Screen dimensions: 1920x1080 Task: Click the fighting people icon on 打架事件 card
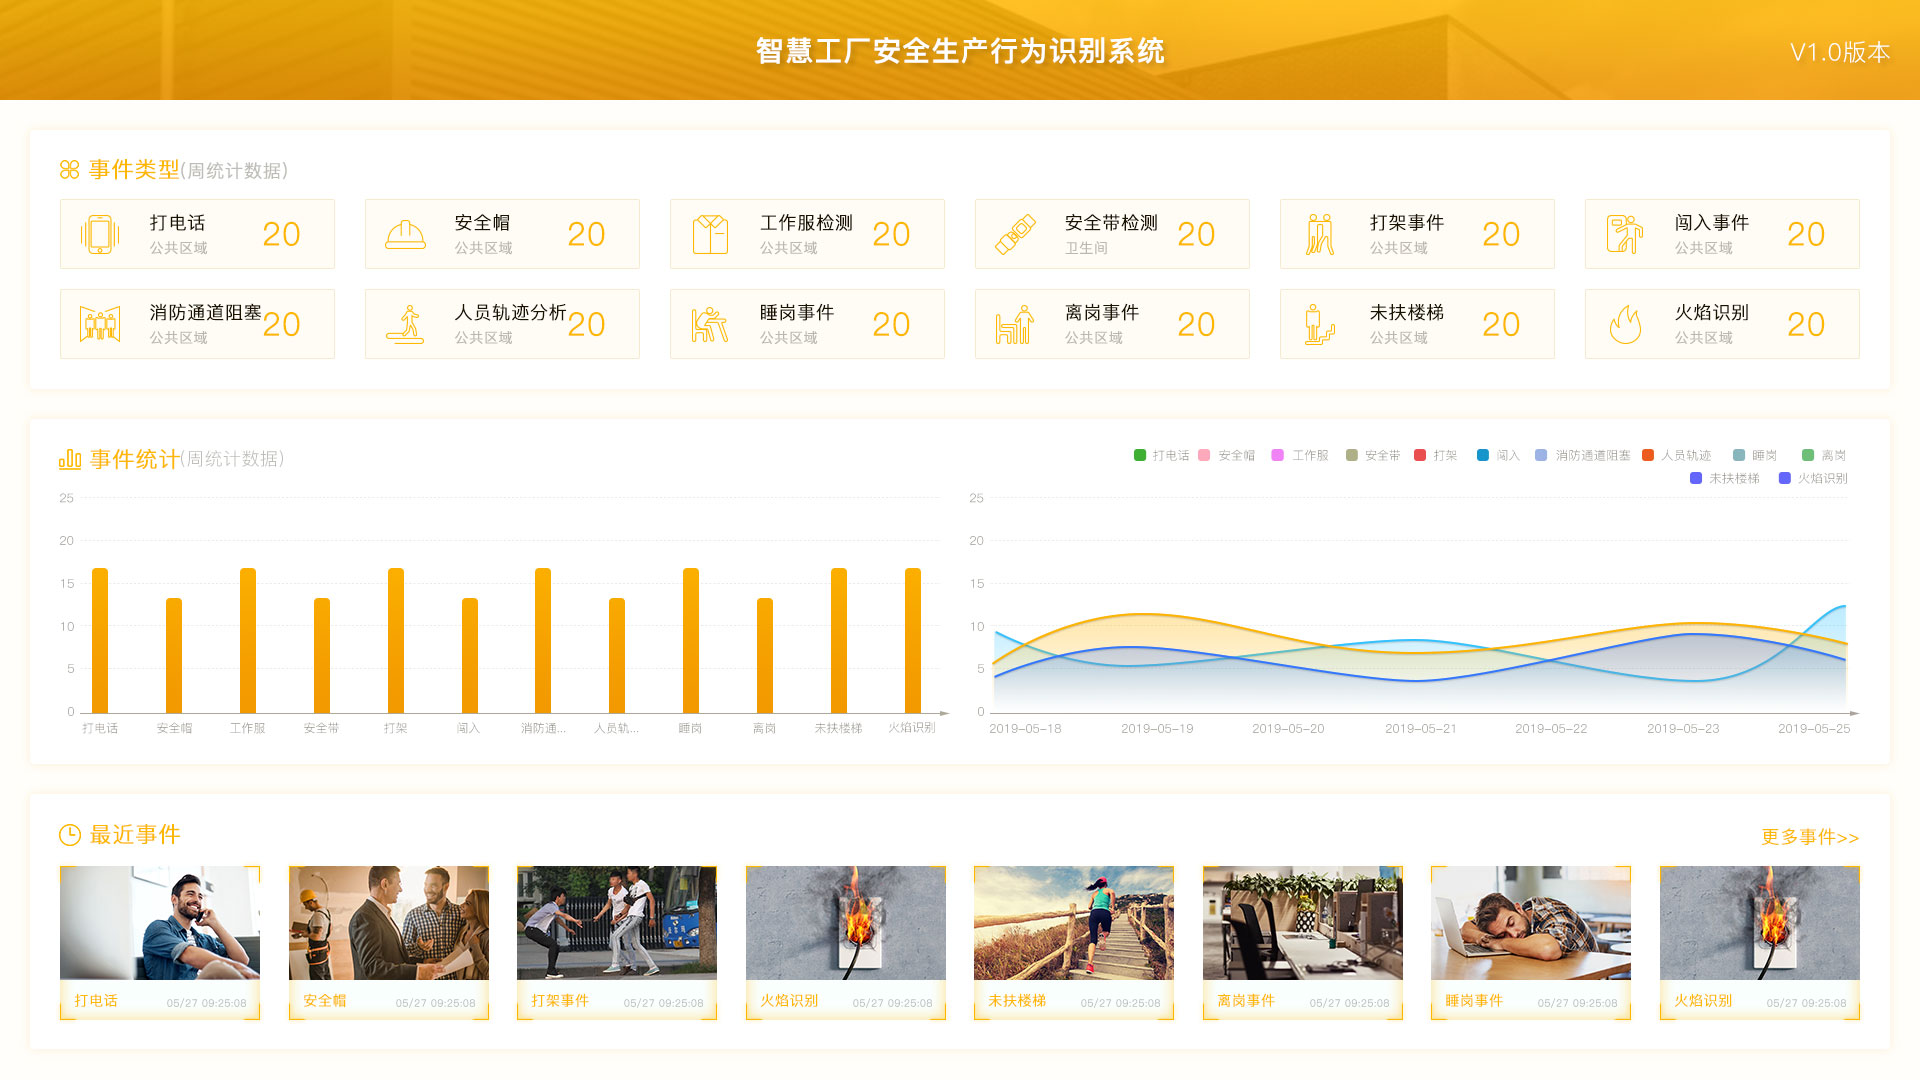tap(1320, 235)
